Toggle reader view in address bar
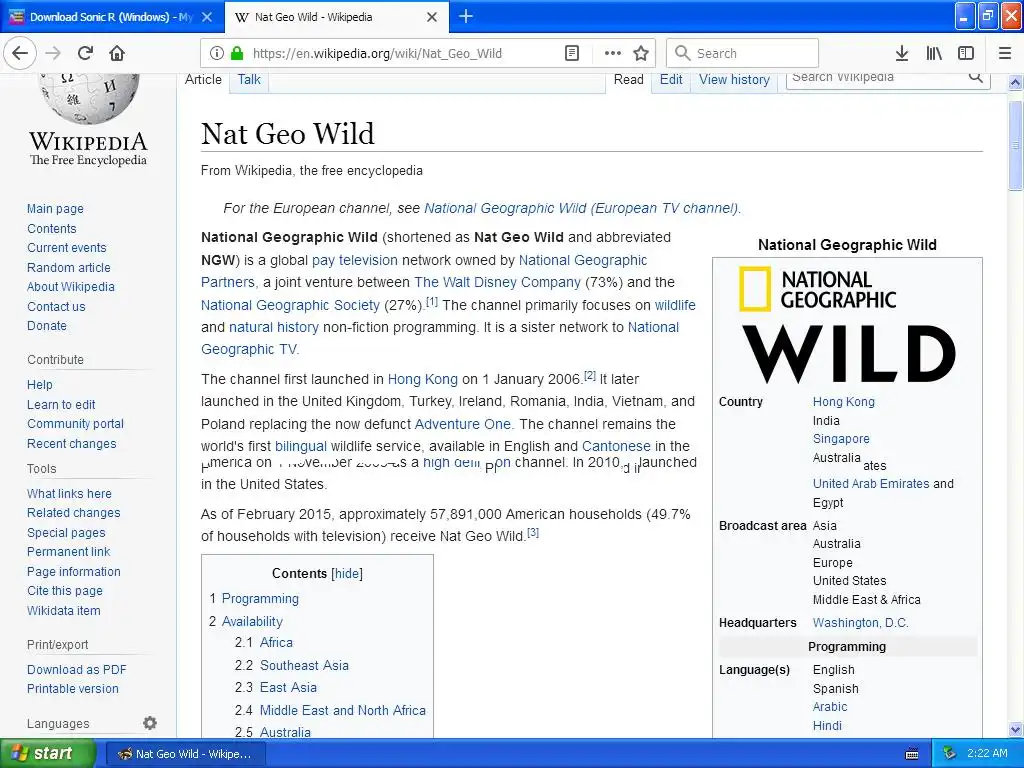The width and height of the screenshot is (1024, 768). (x=571, y=54)
